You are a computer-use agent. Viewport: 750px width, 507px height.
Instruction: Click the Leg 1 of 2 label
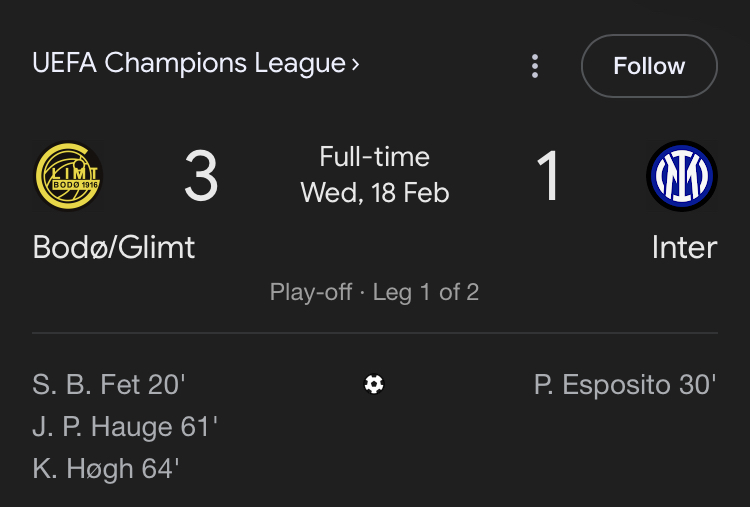[x=426, y=293]
